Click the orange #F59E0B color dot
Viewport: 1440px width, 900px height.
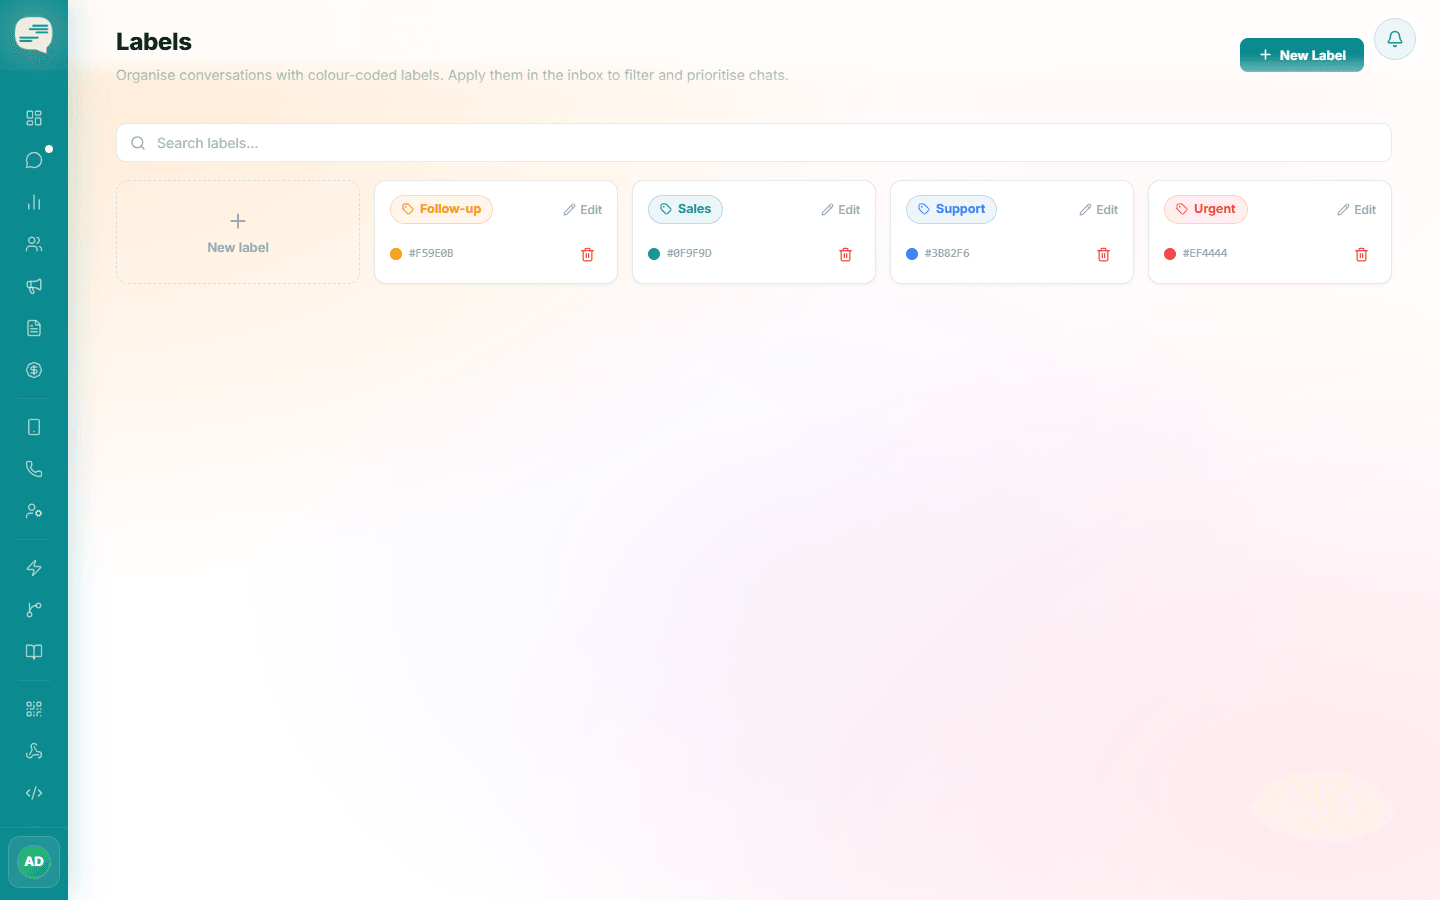tap(396, 254)
